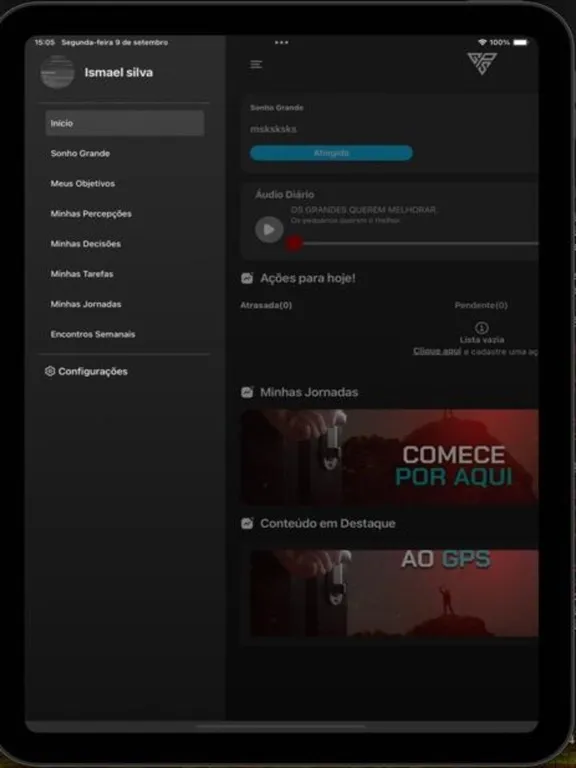
Task: Switch to Pendente(0) tab
Action: pyautogui.click(x=481, y=305)
